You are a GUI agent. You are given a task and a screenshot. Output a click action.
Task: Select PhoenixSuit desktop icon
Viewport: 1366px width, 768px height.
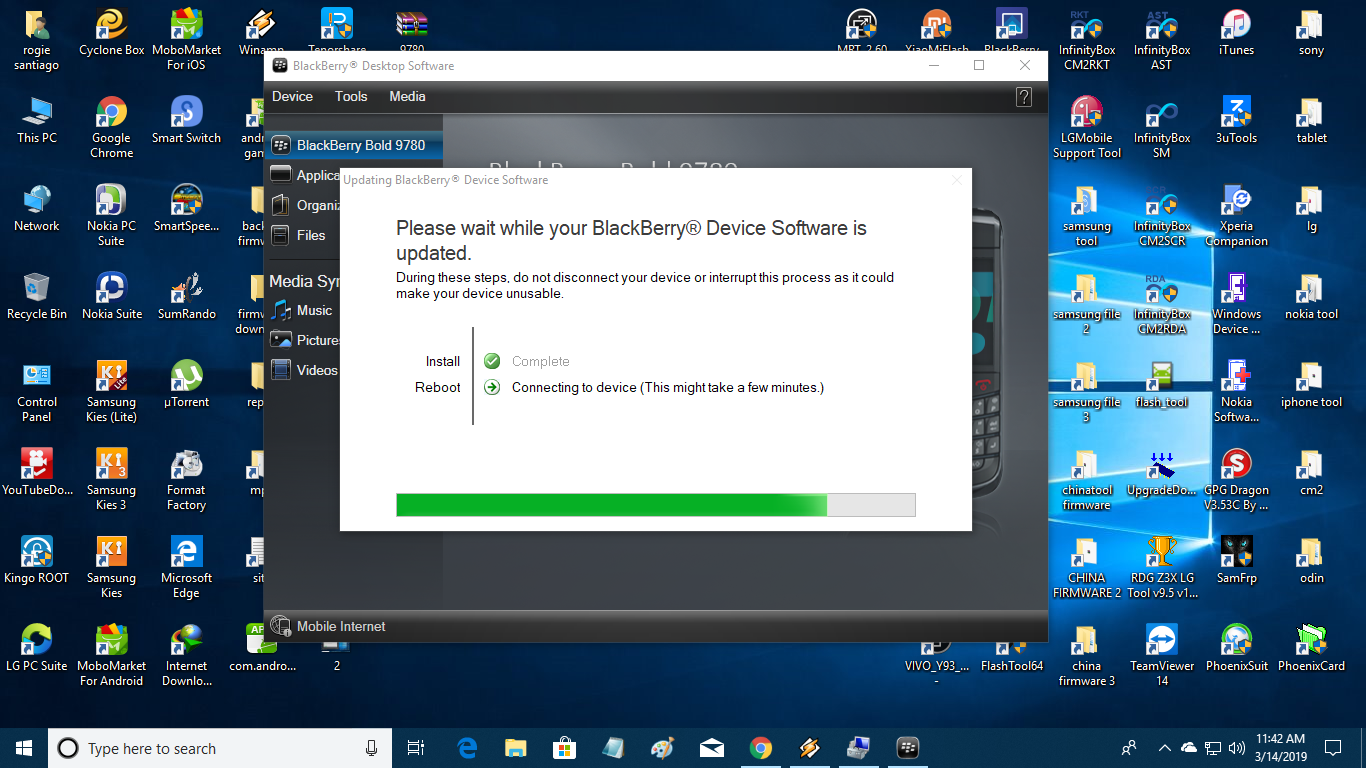1236,649
